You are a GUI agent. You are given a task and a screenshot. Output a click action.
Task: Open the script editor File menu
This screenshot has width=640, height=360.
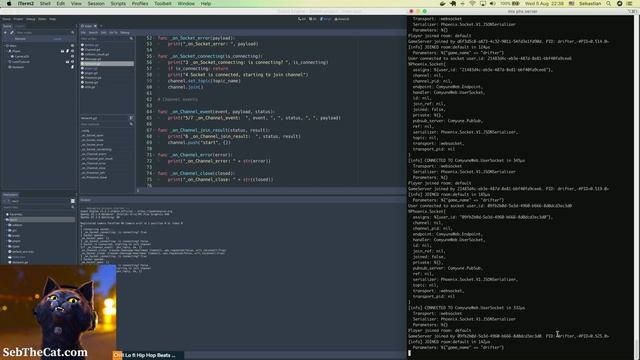pyautogui.click(x=83, y=33)
